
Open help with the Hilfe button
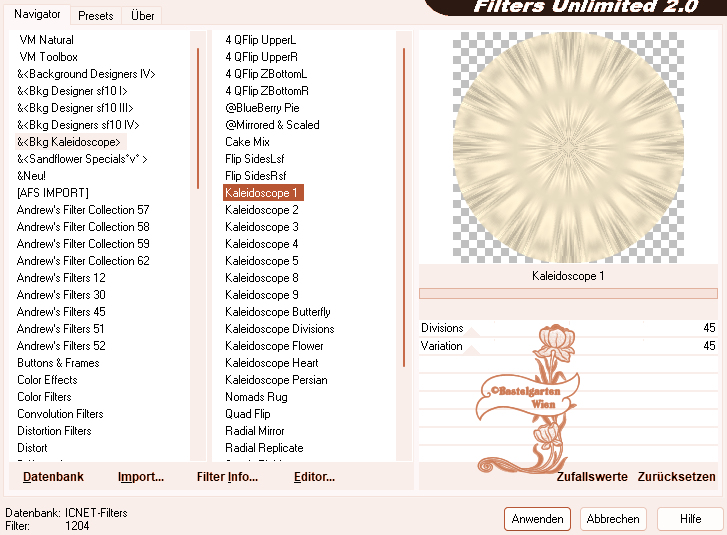point(690,519)
